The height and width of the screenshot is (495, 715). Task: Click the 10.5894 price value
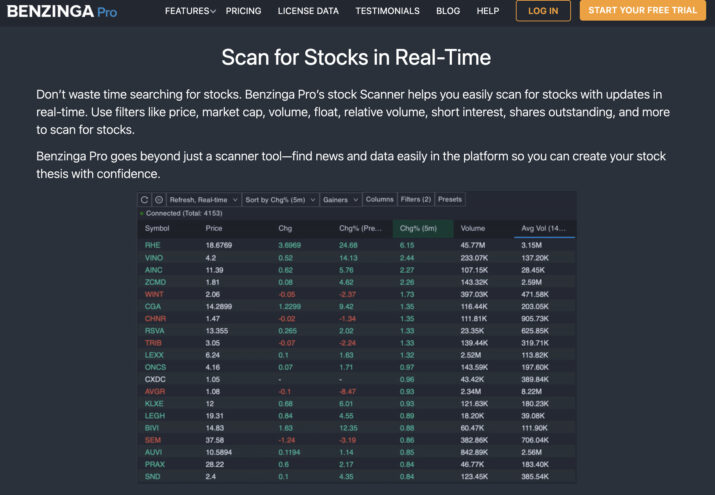219,452
